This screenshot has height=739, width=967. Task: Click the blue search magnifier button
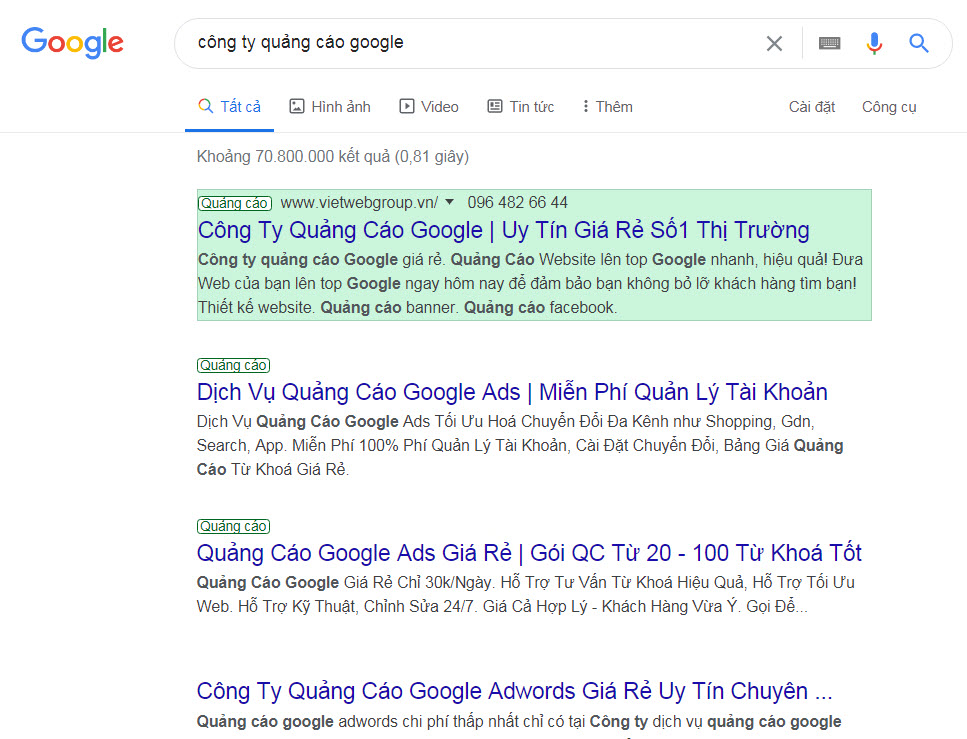[919, 43]
